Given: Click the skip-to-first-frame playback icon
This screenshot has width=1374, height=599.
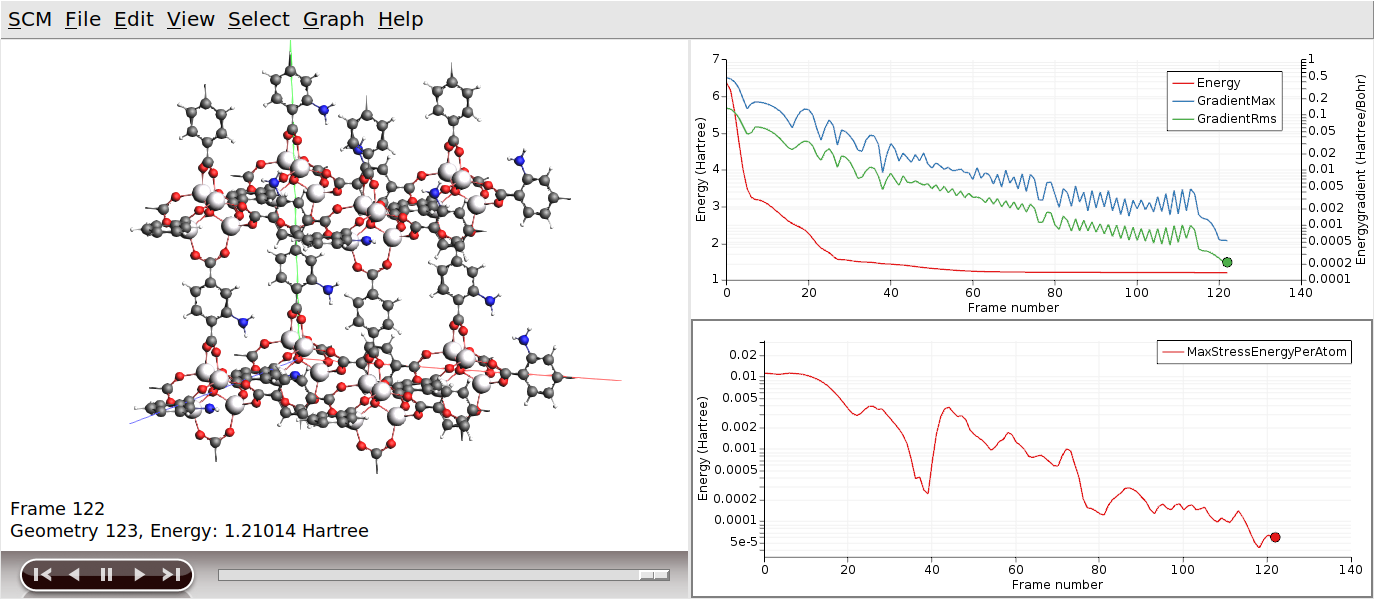Looking at the screenshot, I should pyautogui.click(x=43, y=573).
